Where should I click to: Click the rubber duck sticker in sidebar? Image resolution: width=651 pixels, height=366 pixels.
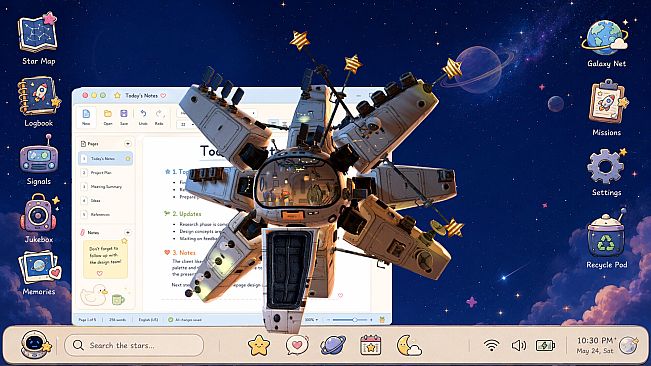click(94, 295)
